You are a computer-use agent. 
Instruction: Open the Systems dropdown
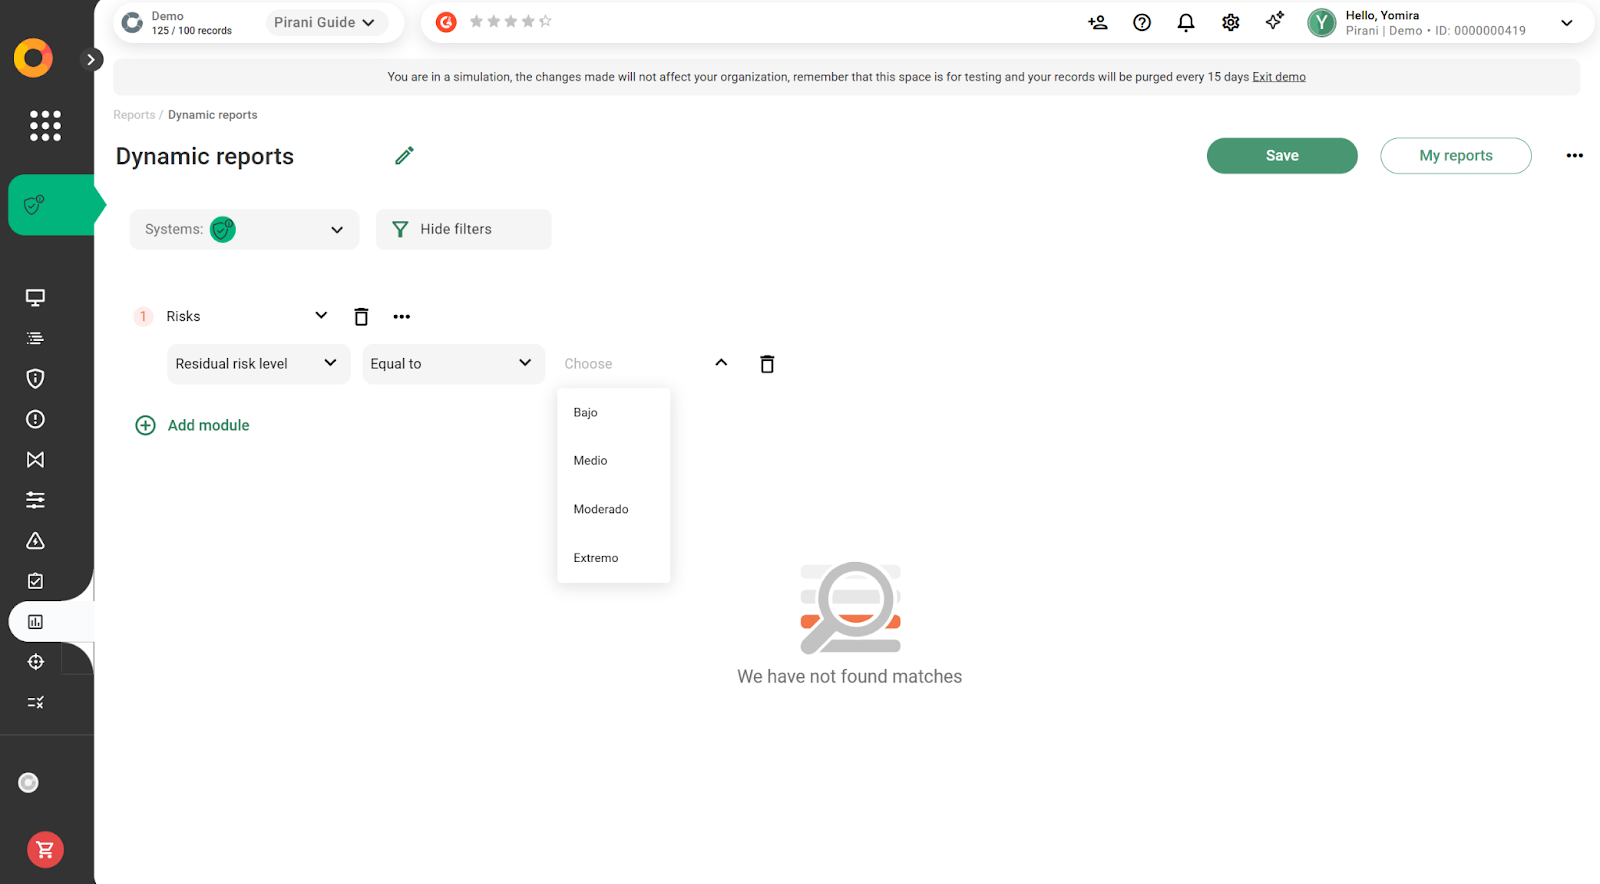(244, 229)
